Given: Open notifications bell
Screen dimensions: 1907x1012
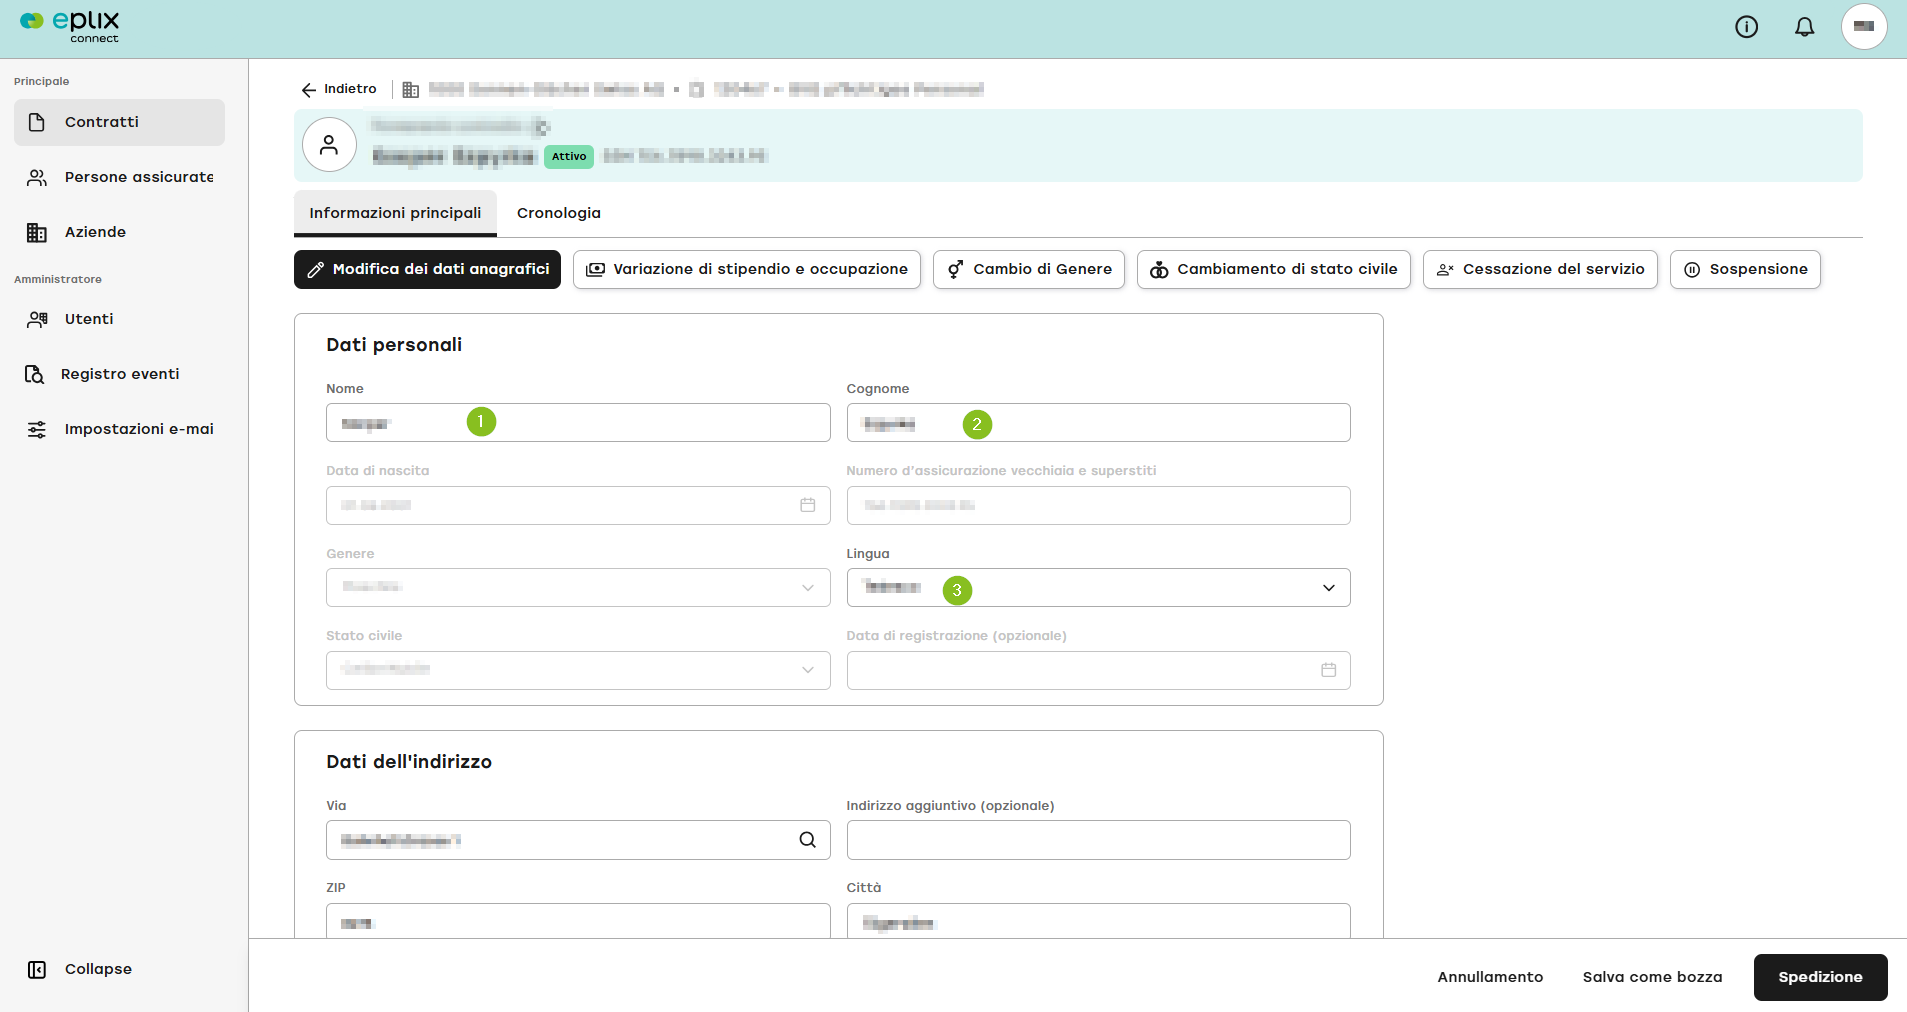Looking at the screenshot, I should pyautogui.click(x=1804, y=27).
